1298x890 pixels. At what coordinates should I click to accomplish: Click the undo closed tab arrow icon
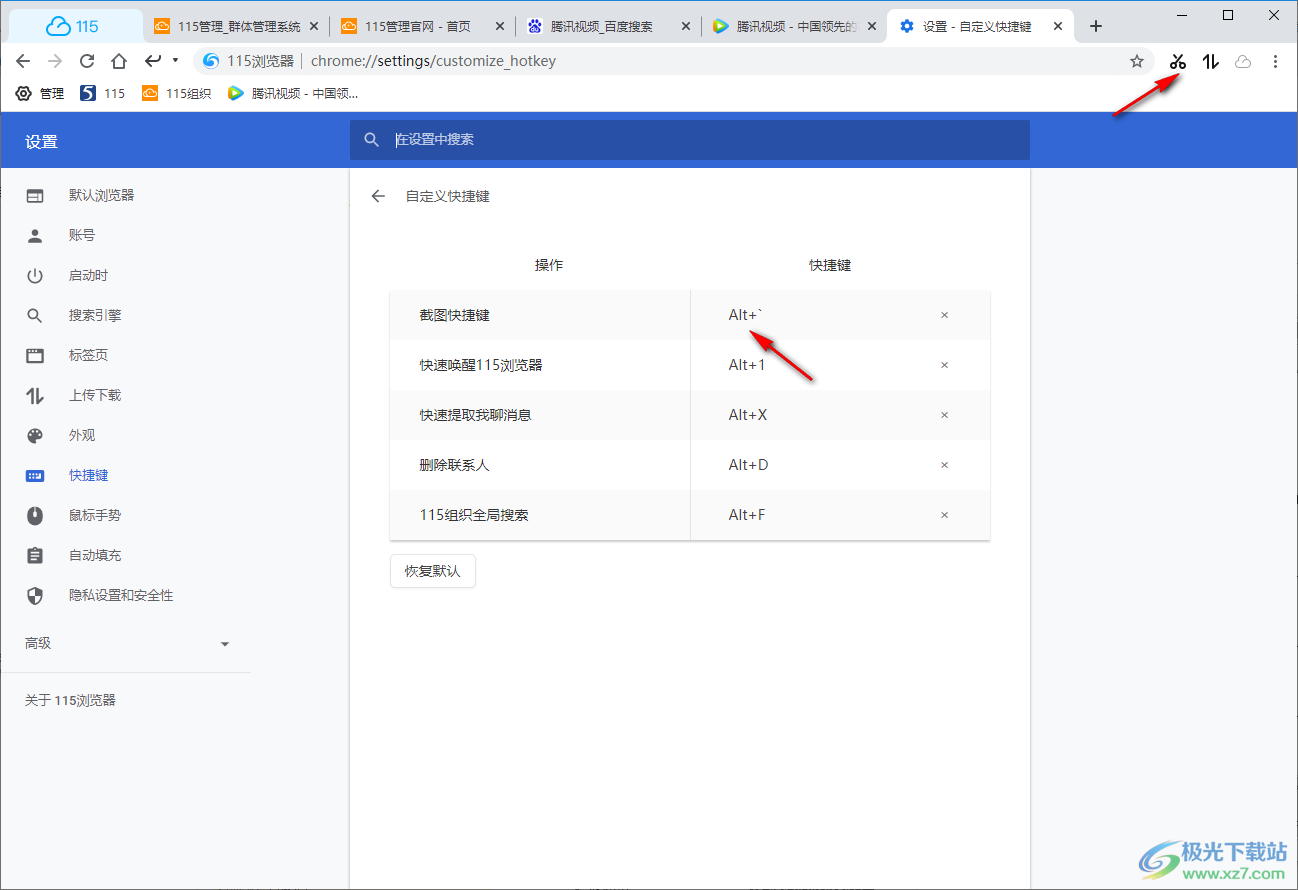[153, 61]
